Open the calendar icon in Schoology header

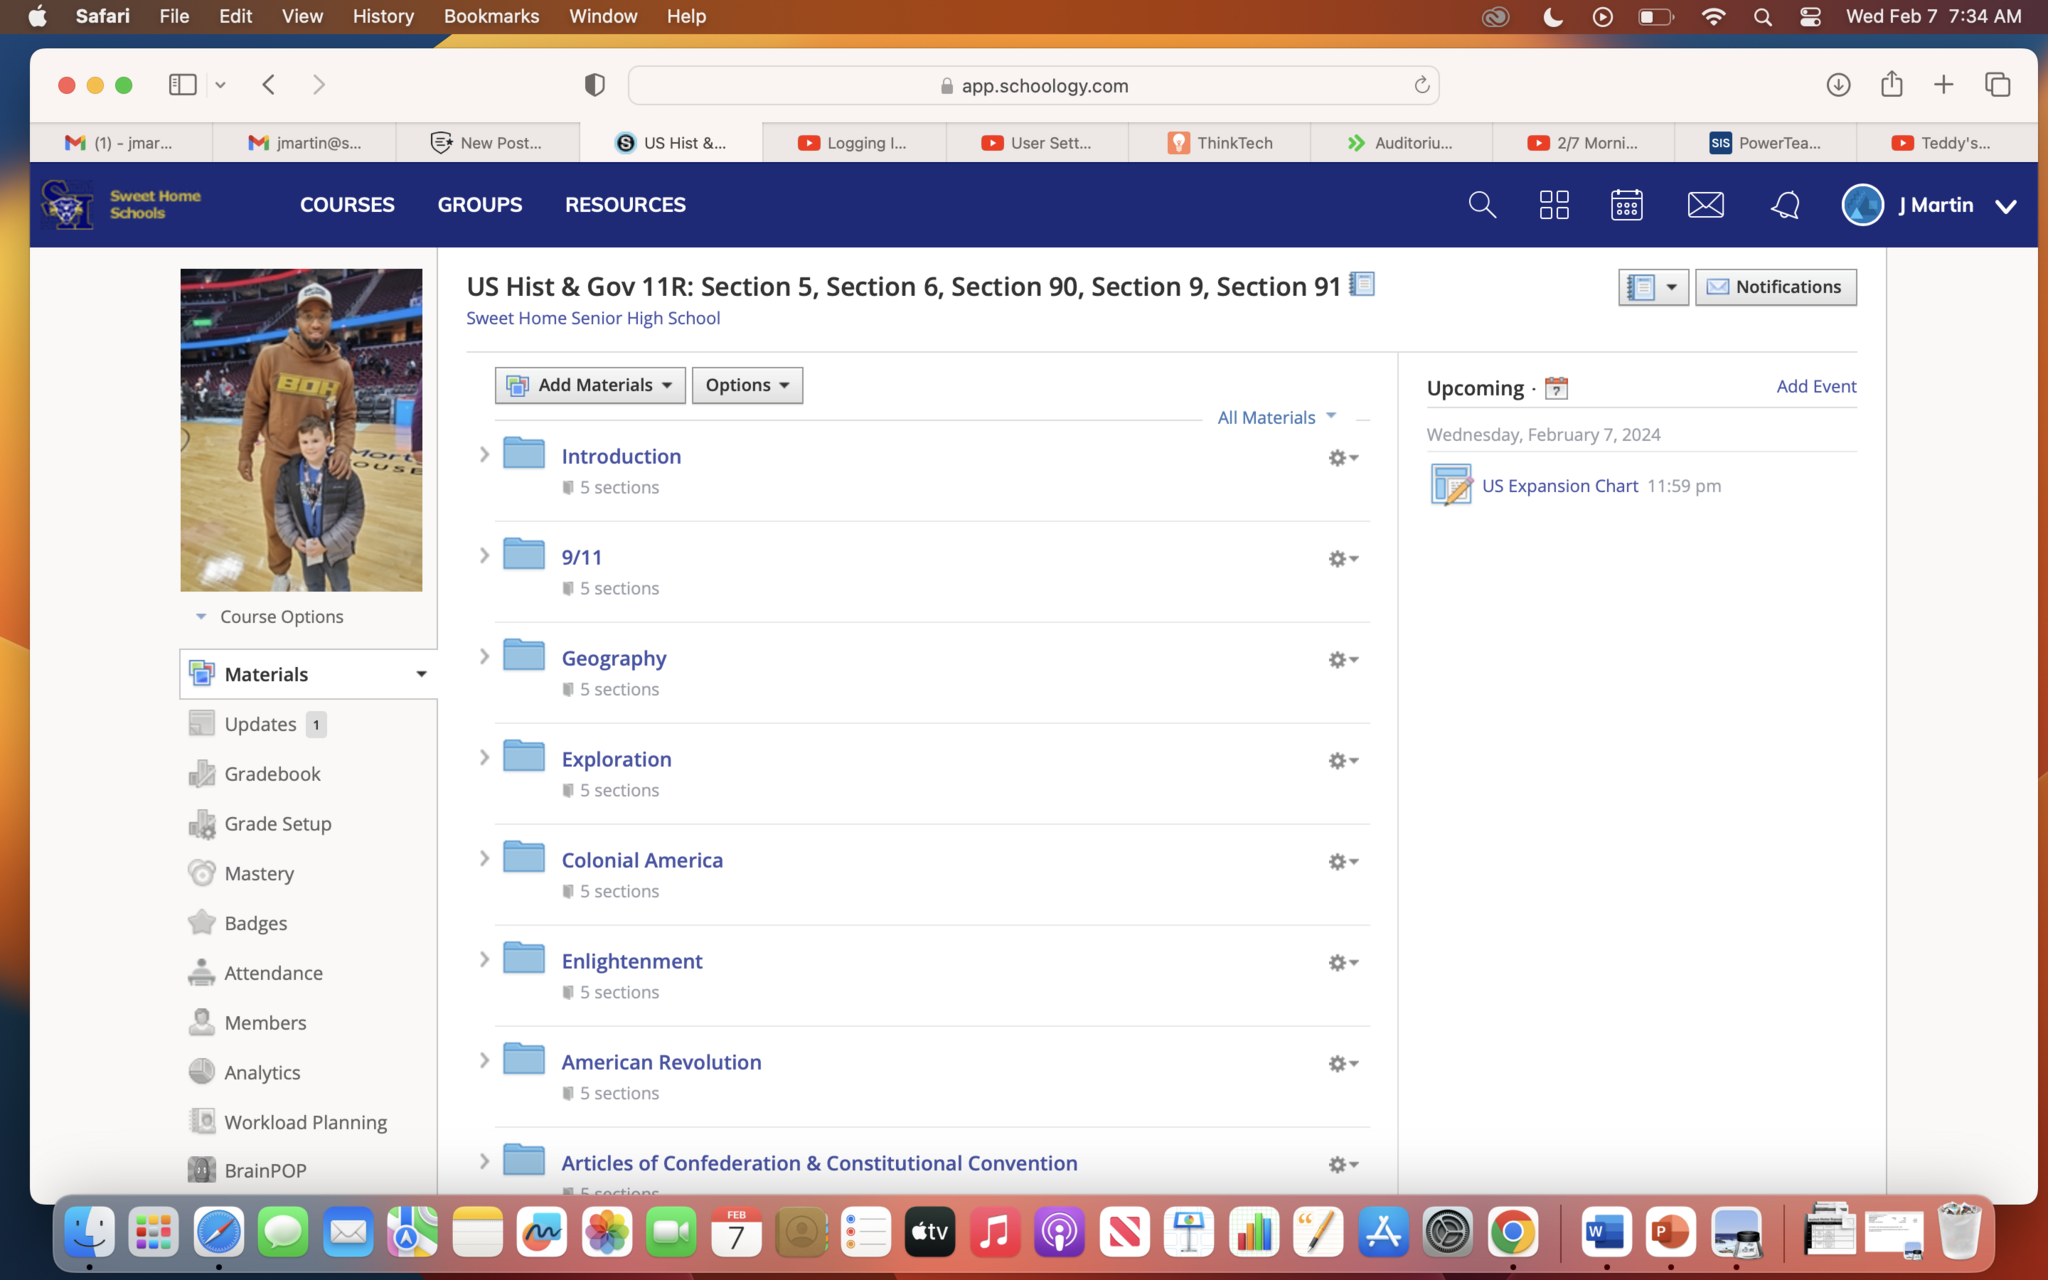(x=1627, y=205)
